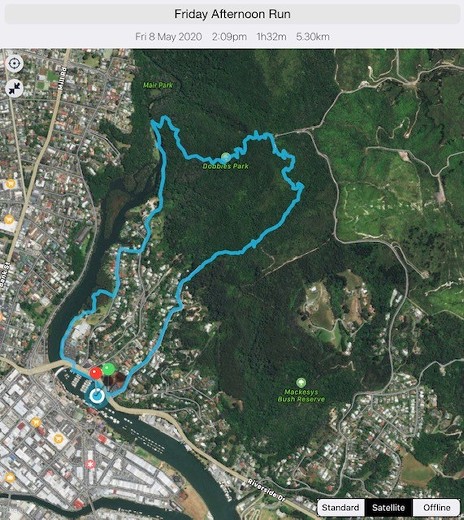Screen dimensions: 464x520
Task: Switch map to Standard view
Action: [341, 508]
